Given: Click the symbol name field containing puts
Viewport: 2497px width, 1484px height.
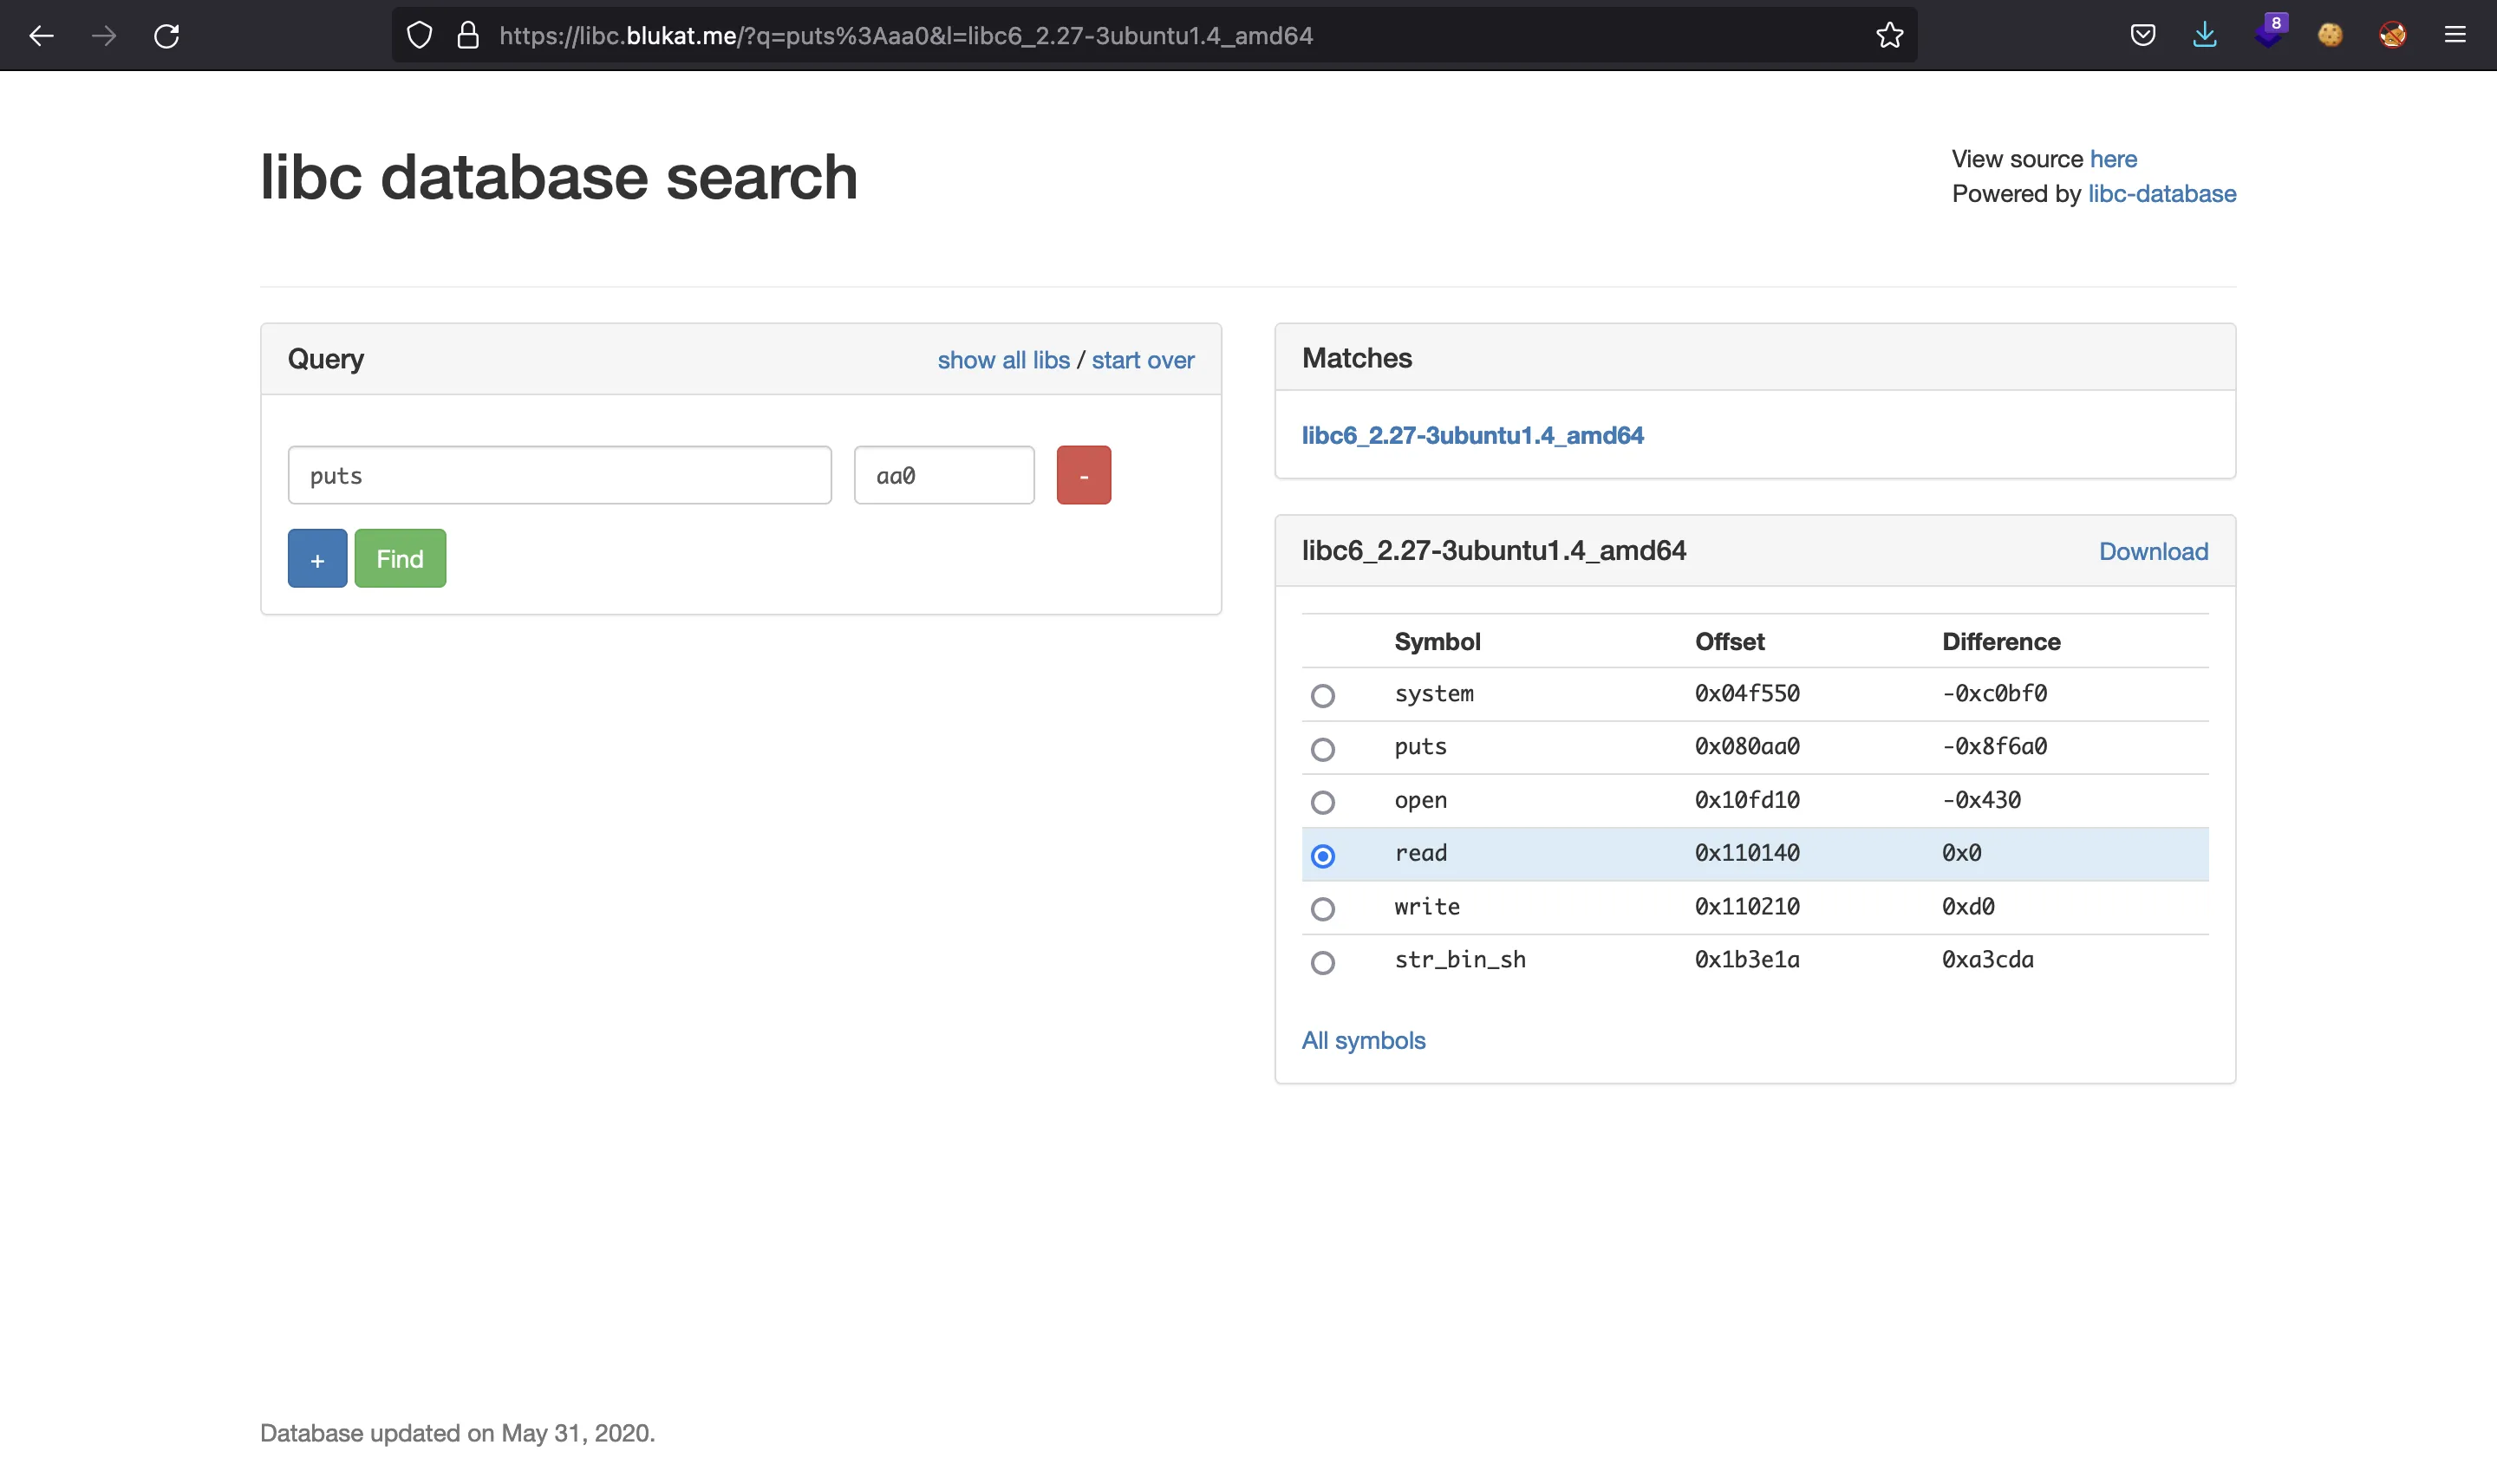Looking at the screenshot, I should click(x=559, y=475).
